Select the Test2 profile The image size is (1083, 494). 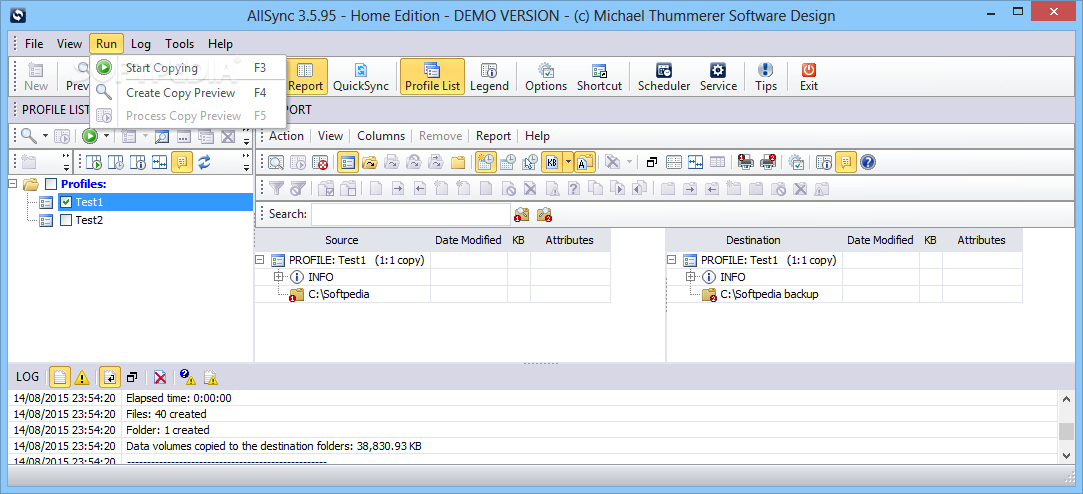click(88, 220)
